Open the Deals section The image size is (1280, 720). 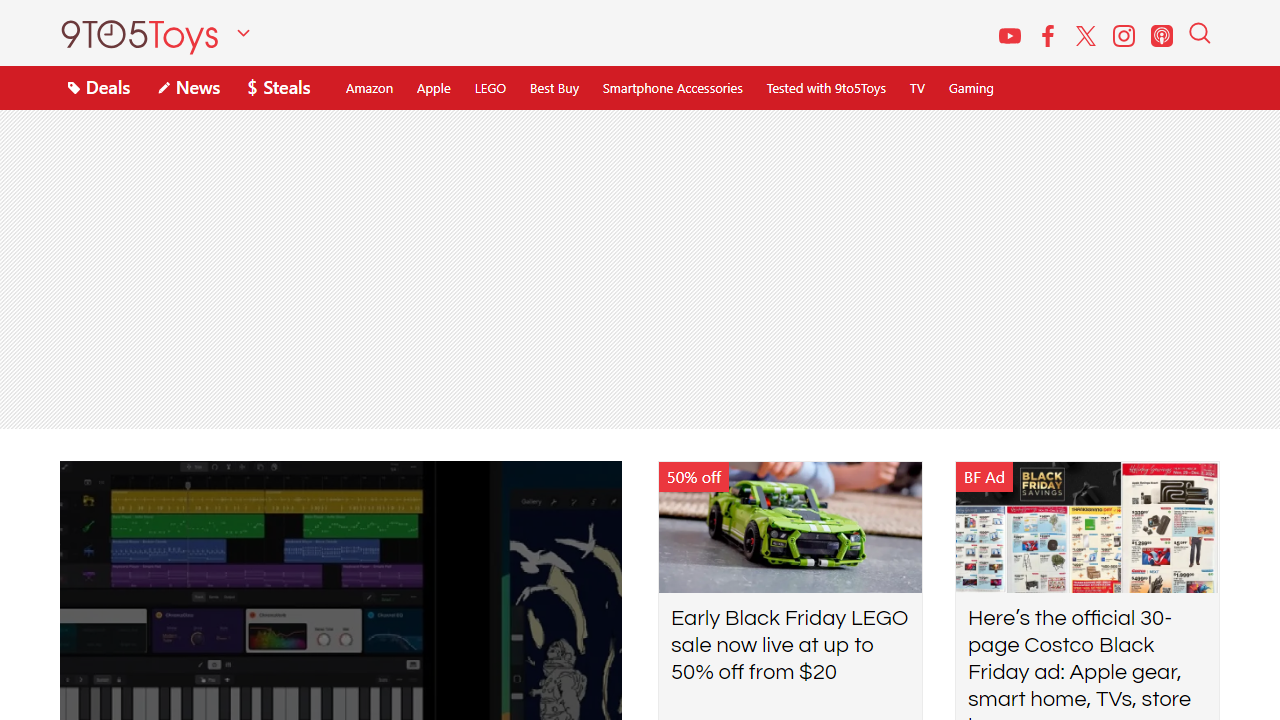click(99, 88)
